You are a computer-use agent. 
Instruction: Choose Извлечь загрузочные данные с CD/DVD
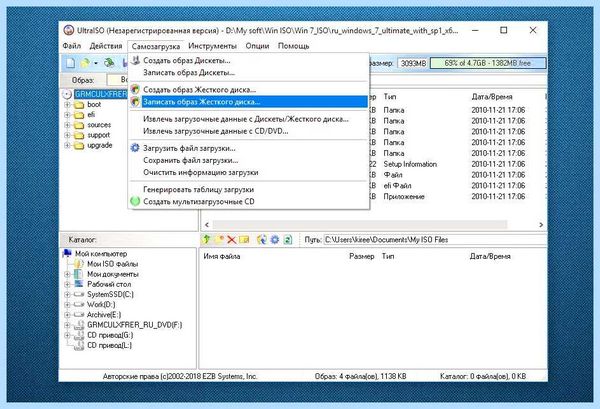point(249,131)
